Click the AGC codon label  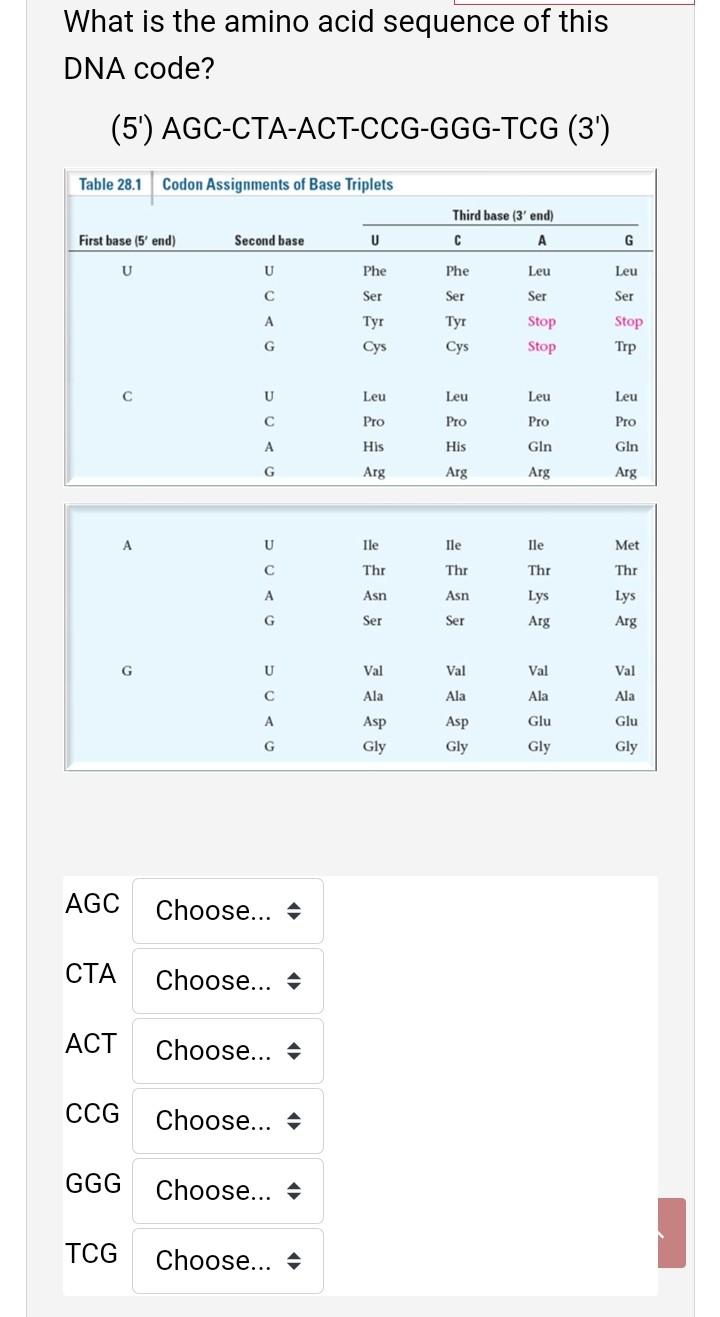point(91,903)
